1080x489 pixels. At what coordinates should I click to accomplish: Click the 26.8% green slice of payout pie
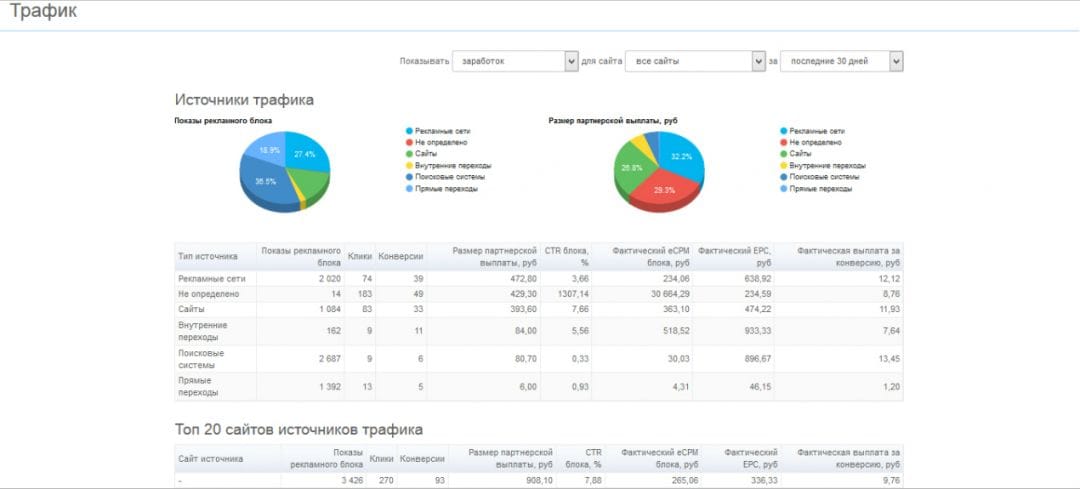(x=631, y=167)
